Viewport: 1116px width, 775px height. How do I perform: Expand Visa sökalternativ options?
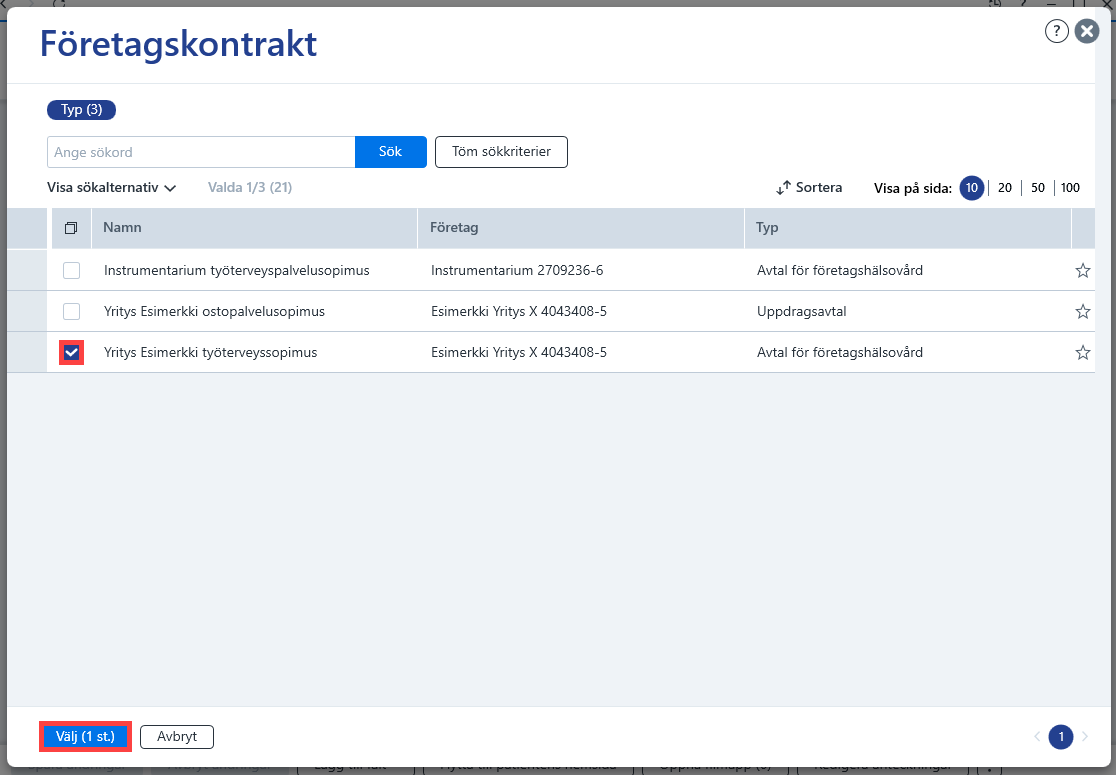coord(111,188)
